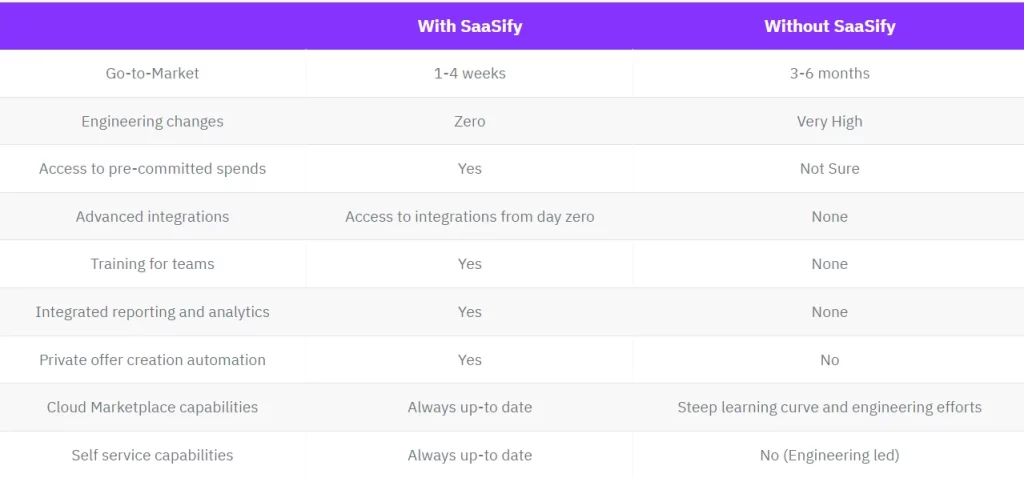Click the "No (Engineering led)" cell
The image size is (1024, 478).
pos(830,455)
